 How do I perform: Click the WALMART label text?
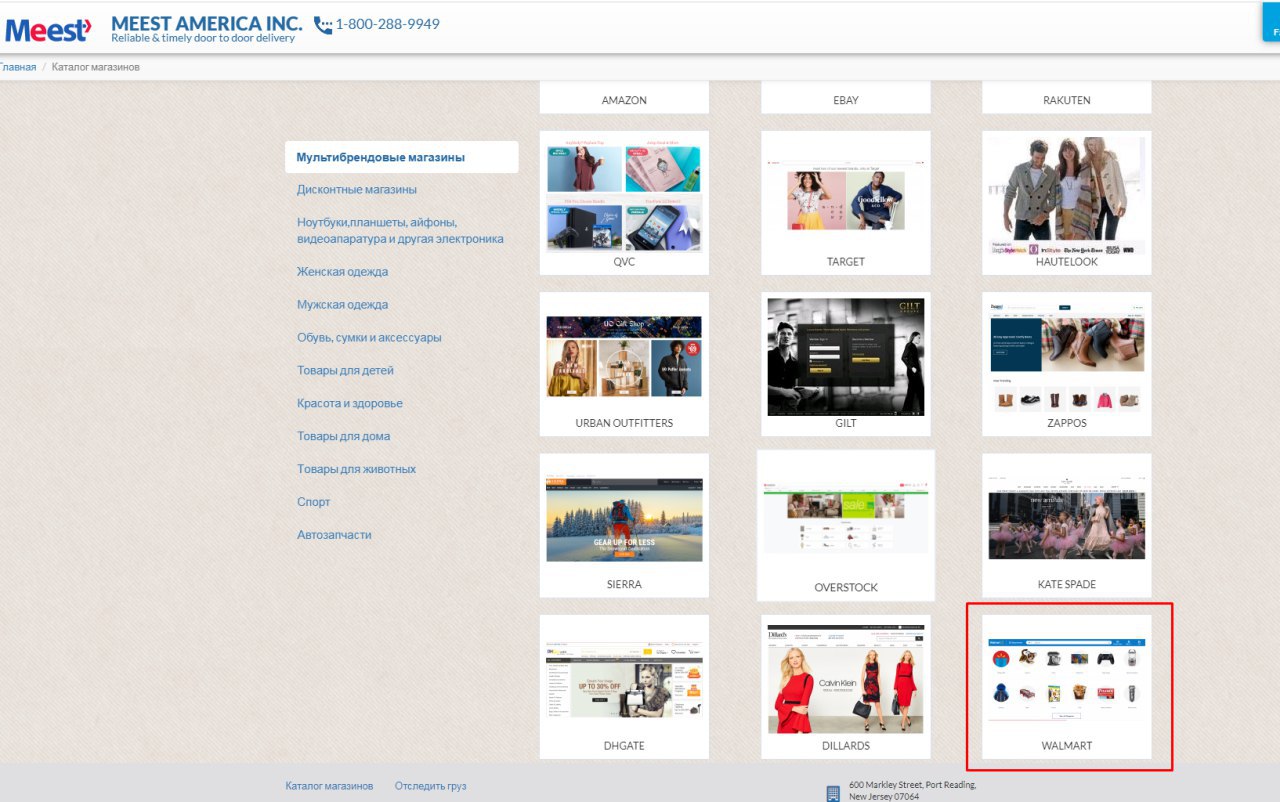click(1067, 746)
